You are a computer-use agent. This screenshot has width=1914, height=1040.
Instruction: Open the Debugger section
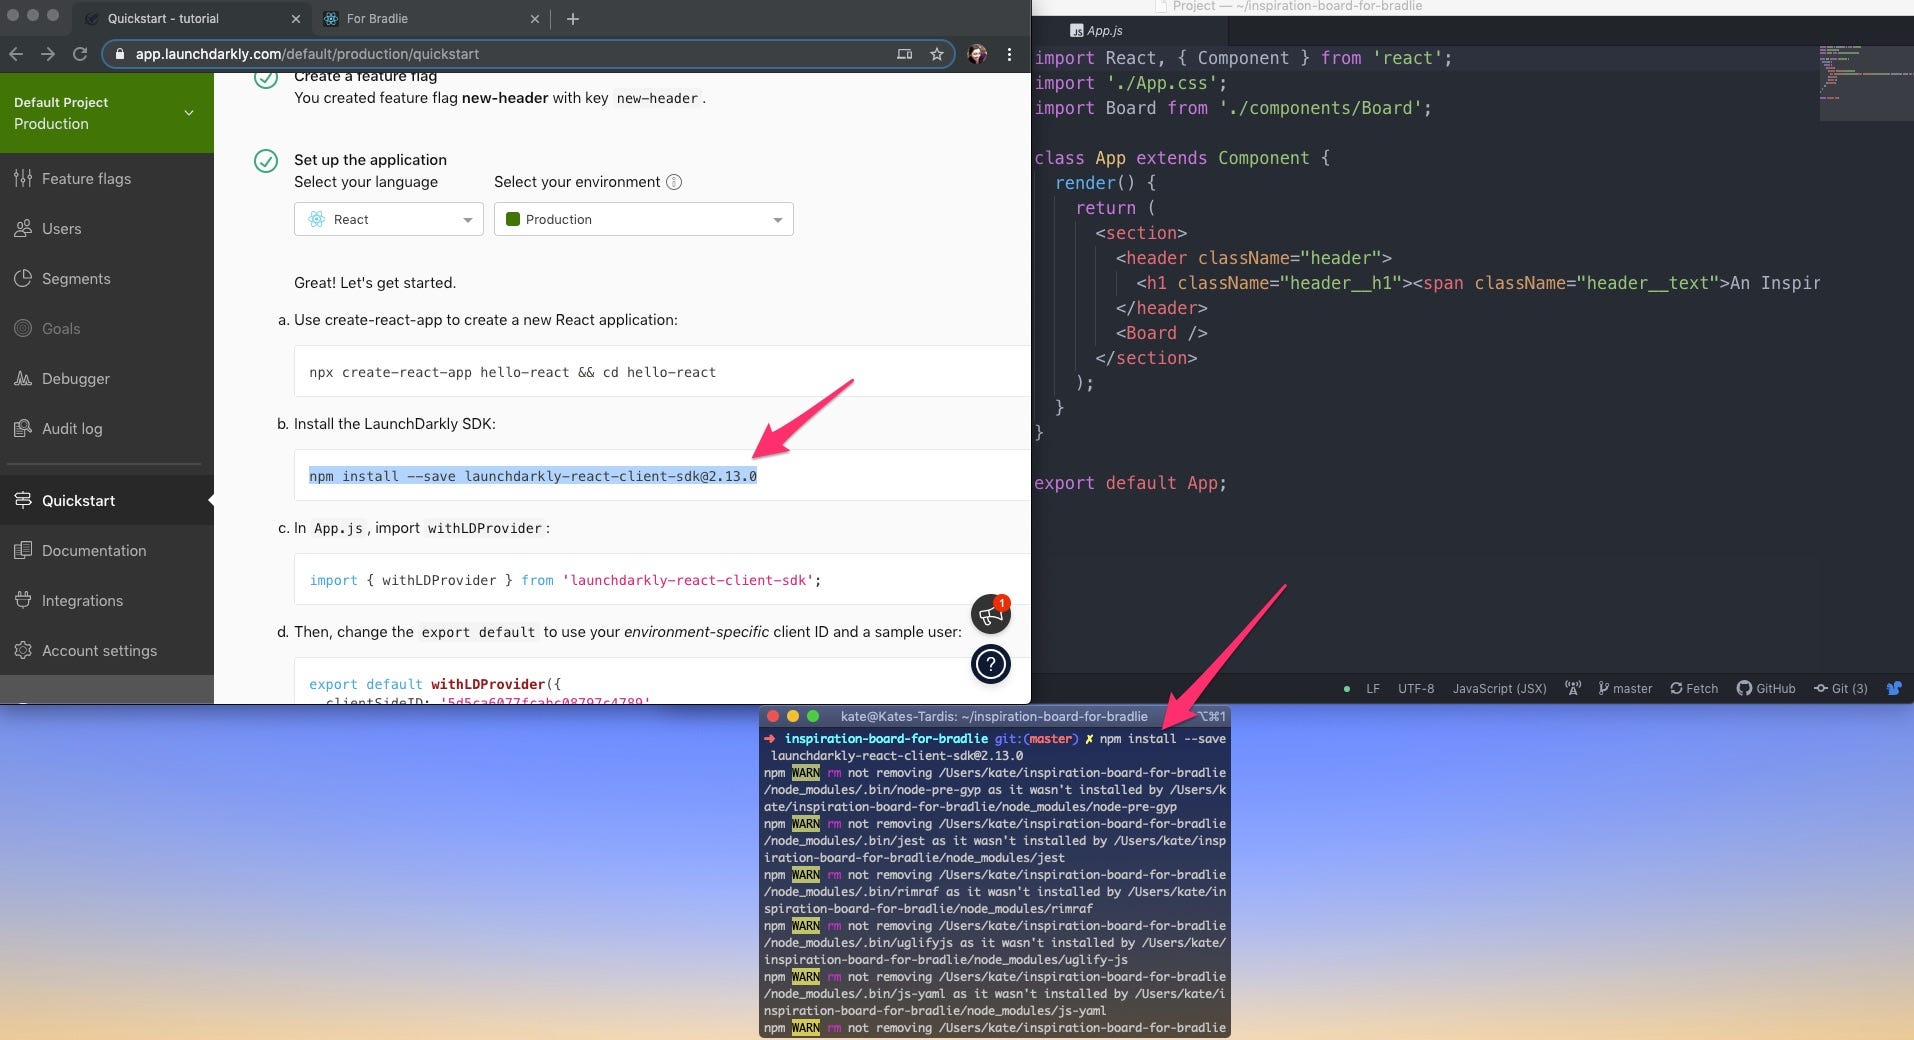point(75,379)
